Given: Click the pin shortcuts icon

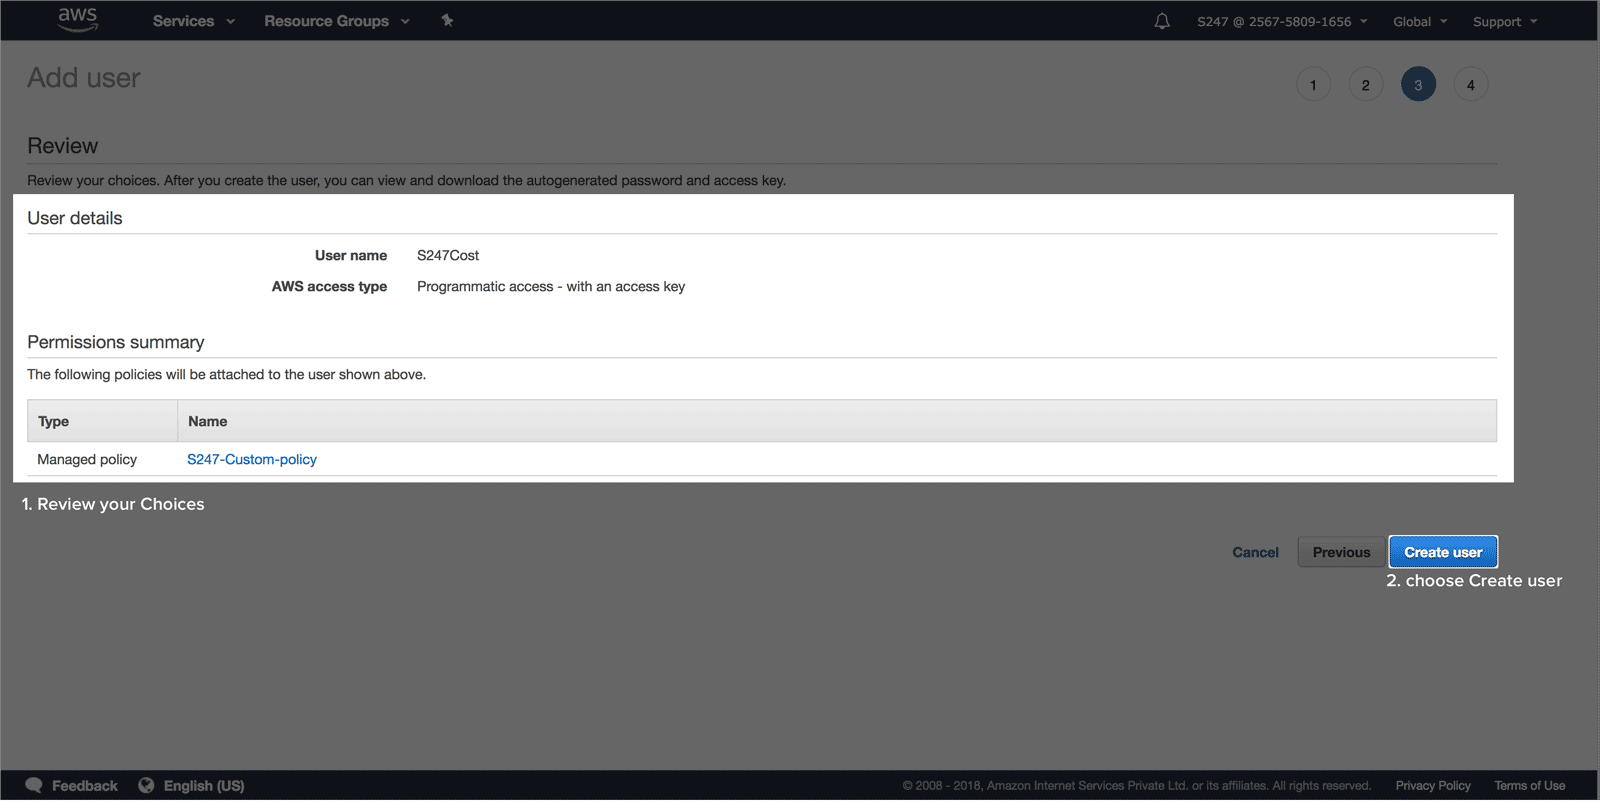Looking at the screenshot, I should [447, 20].
